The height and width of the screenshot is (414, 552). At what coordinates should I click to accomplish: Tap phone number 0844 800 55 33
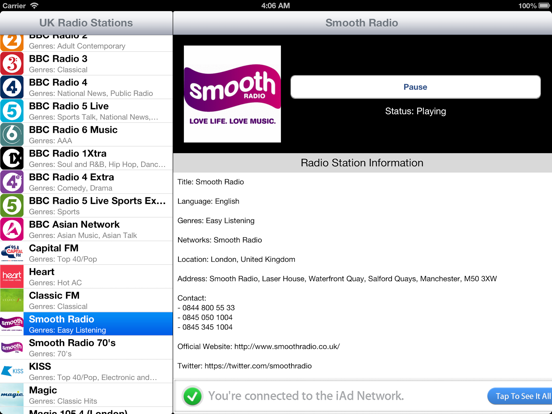pyautogui.click(x=208, y=308)
